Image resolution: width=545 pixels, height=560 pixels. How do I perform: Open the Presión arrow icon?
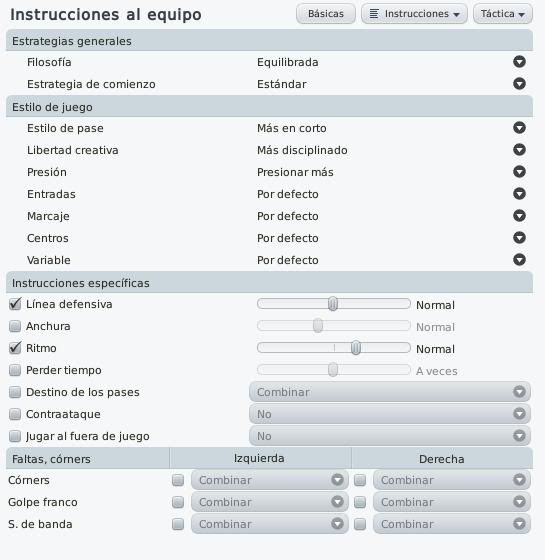click(x=519, y=172)
